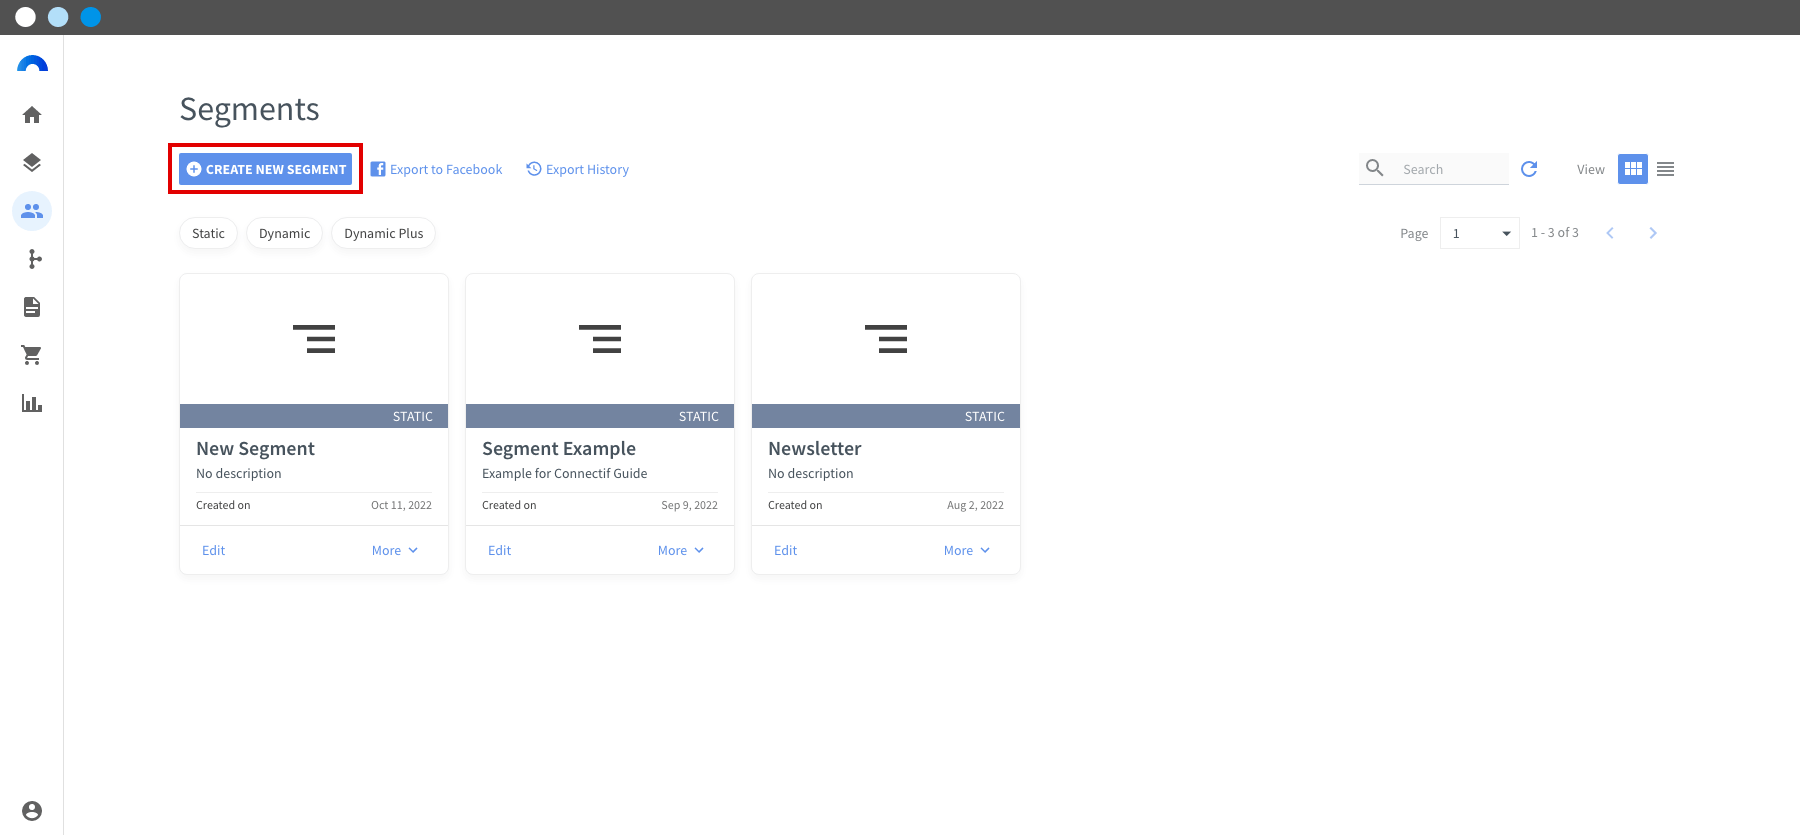Click Create New Segment button
The image size is (1800, 835).
(x=266, y=169)
